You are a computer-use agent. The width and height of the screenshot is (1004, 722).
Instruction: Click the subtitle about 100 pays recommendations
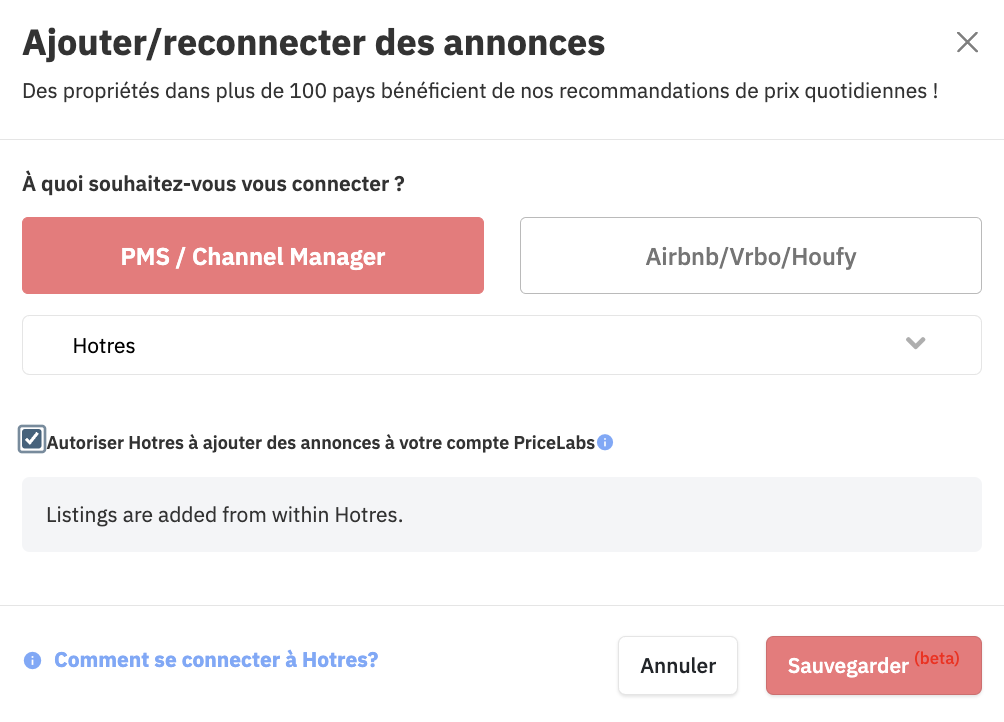[x=480, y=91]
